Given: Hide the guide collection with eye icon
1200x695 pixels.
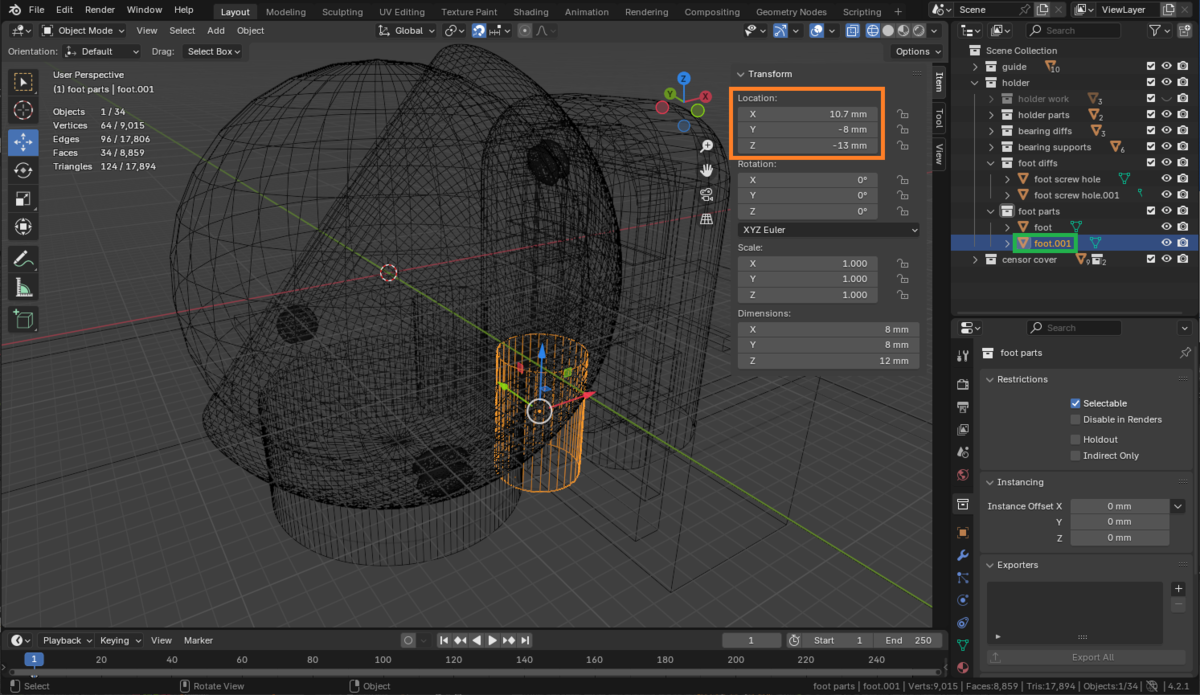Looking at the screenshot, I should tap(1166, 67).
